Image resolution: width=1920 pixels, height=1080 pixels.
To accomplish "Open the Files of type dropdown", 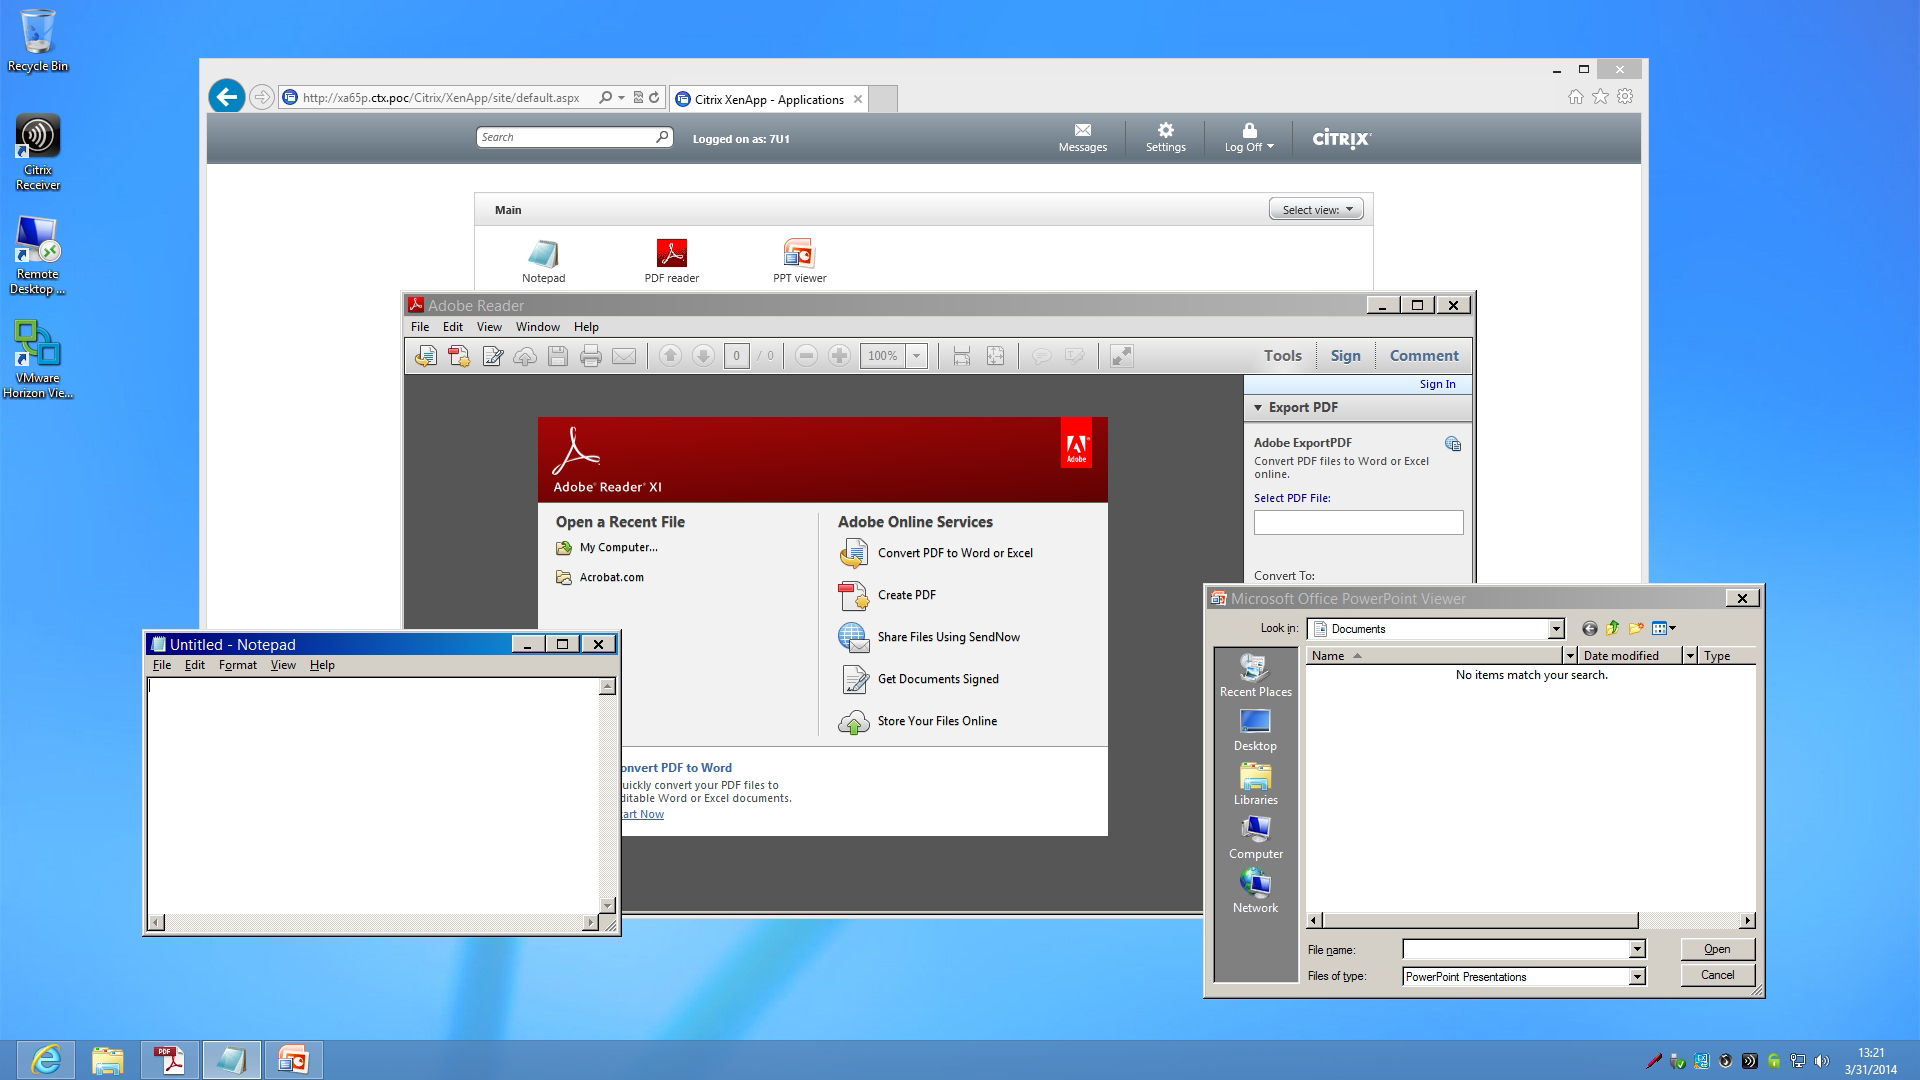I will (1637, 977).
